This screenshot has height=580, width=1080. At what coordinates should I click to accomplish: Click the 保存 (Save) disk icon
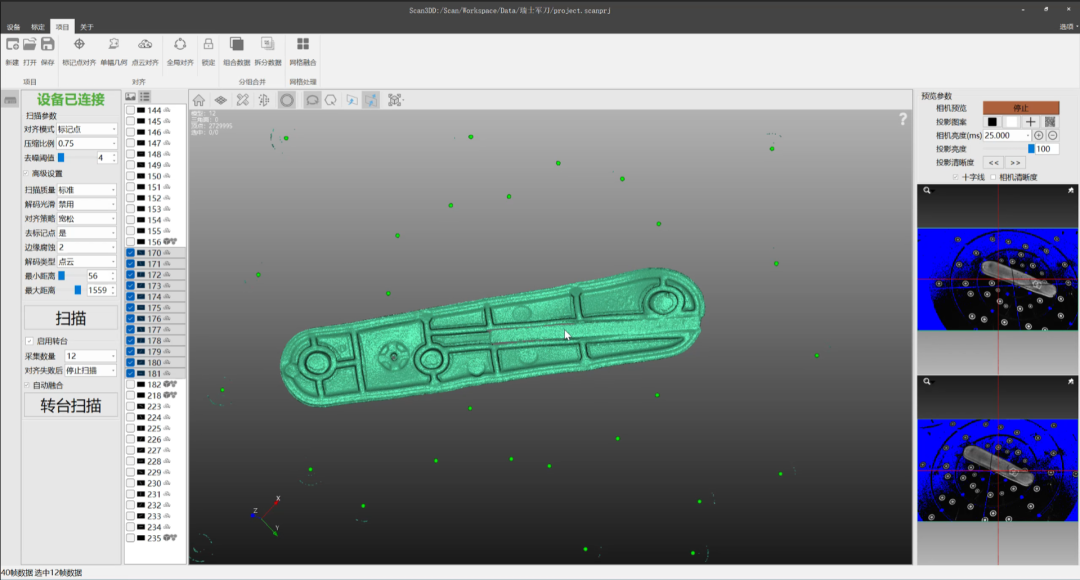48,44
